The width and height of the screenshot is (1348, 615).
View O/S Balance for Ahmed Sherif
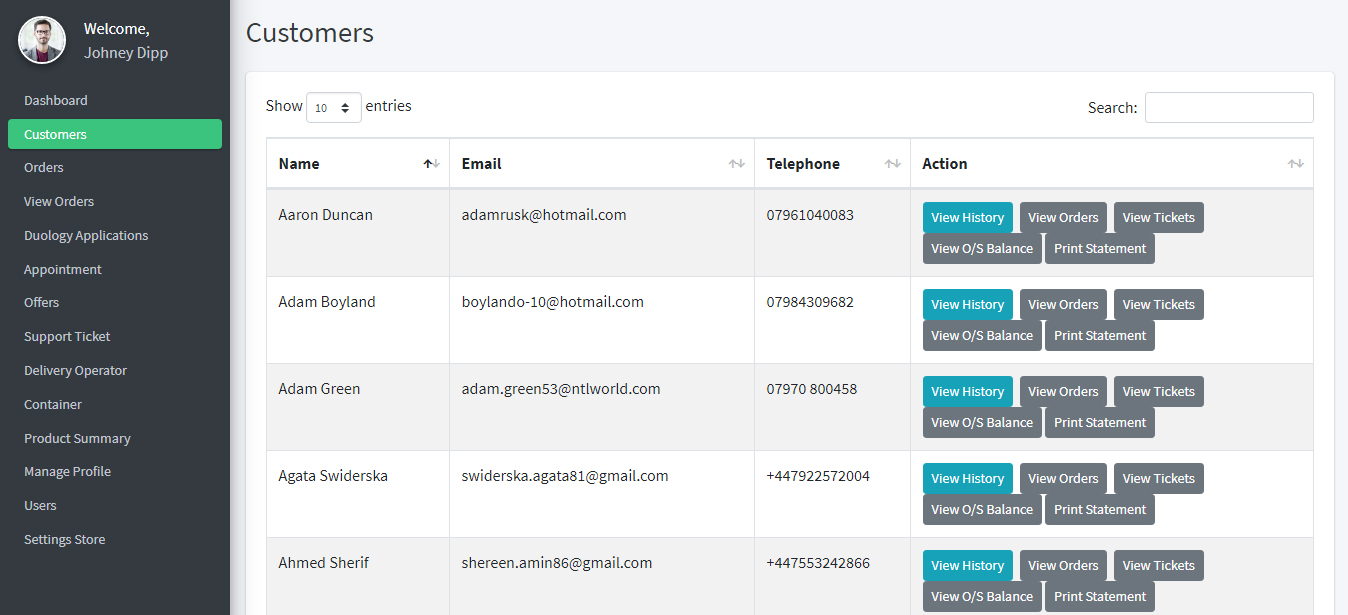tap(982, 596)
